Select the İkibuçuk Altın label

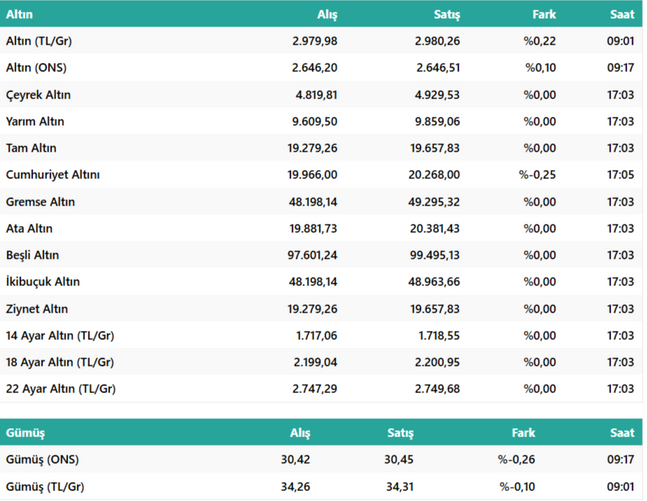click(x=42, y=282)
